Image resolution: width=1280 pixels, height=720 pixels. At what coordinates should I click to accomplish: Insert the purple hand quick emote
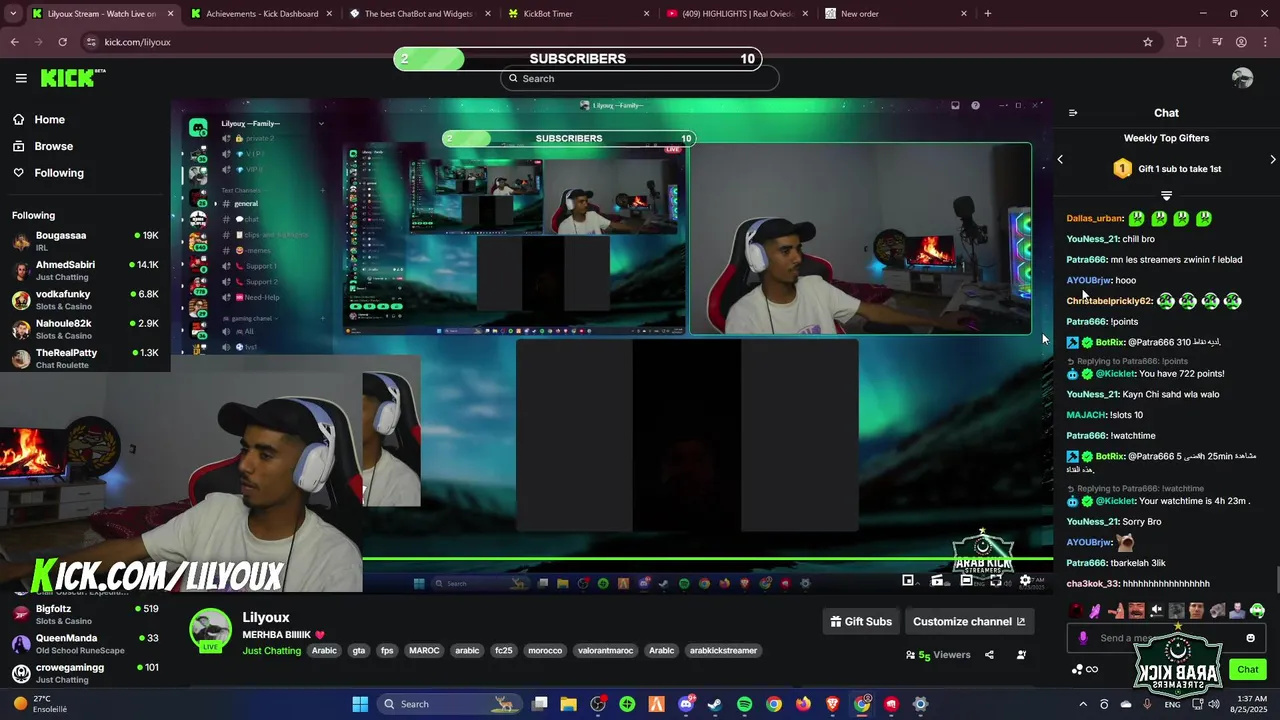(1095, 610)
